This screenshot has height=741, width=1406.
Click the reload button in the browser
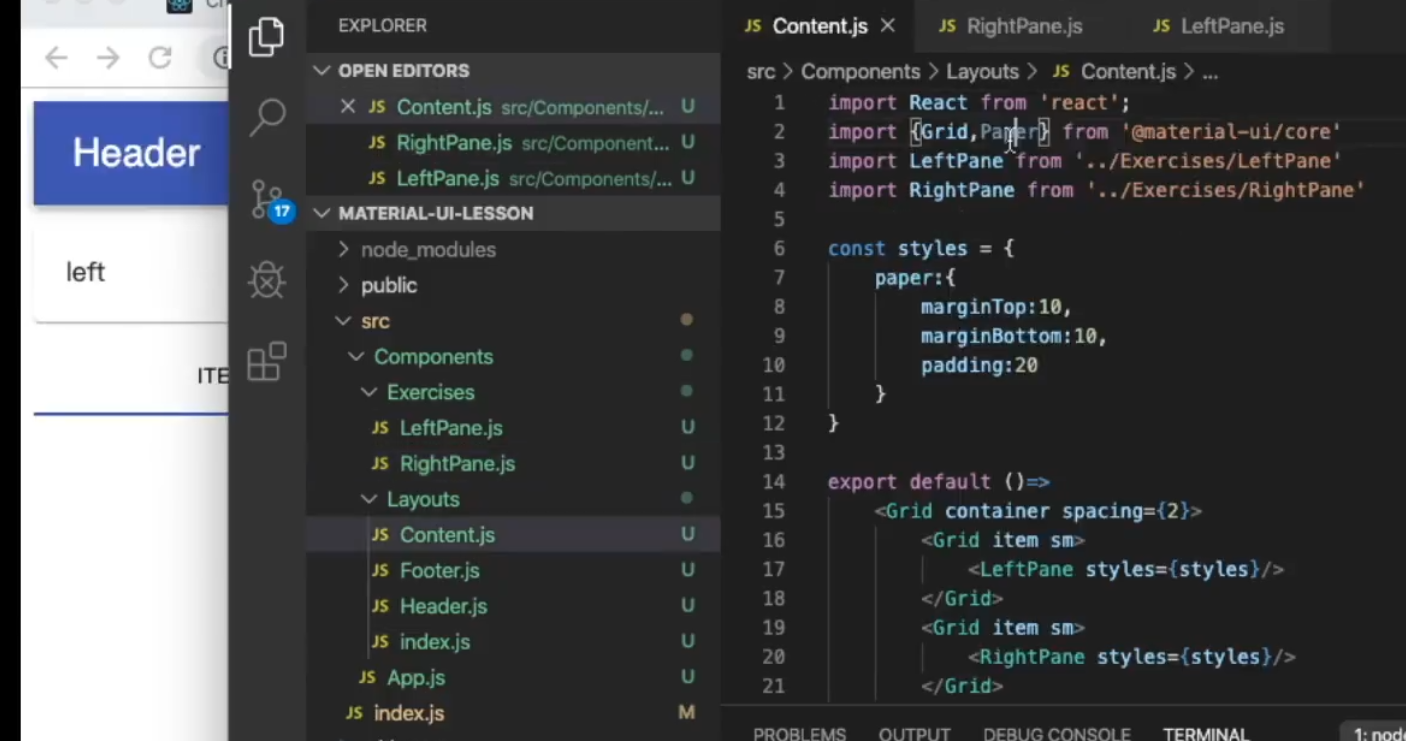(160, 58)
